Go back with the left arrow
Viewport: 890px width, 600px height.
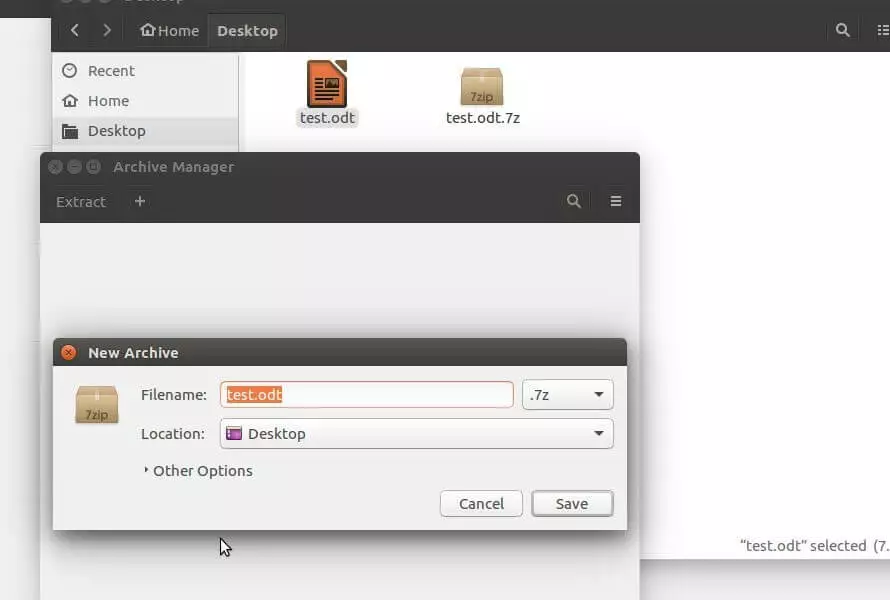click(x=75, y=30)
